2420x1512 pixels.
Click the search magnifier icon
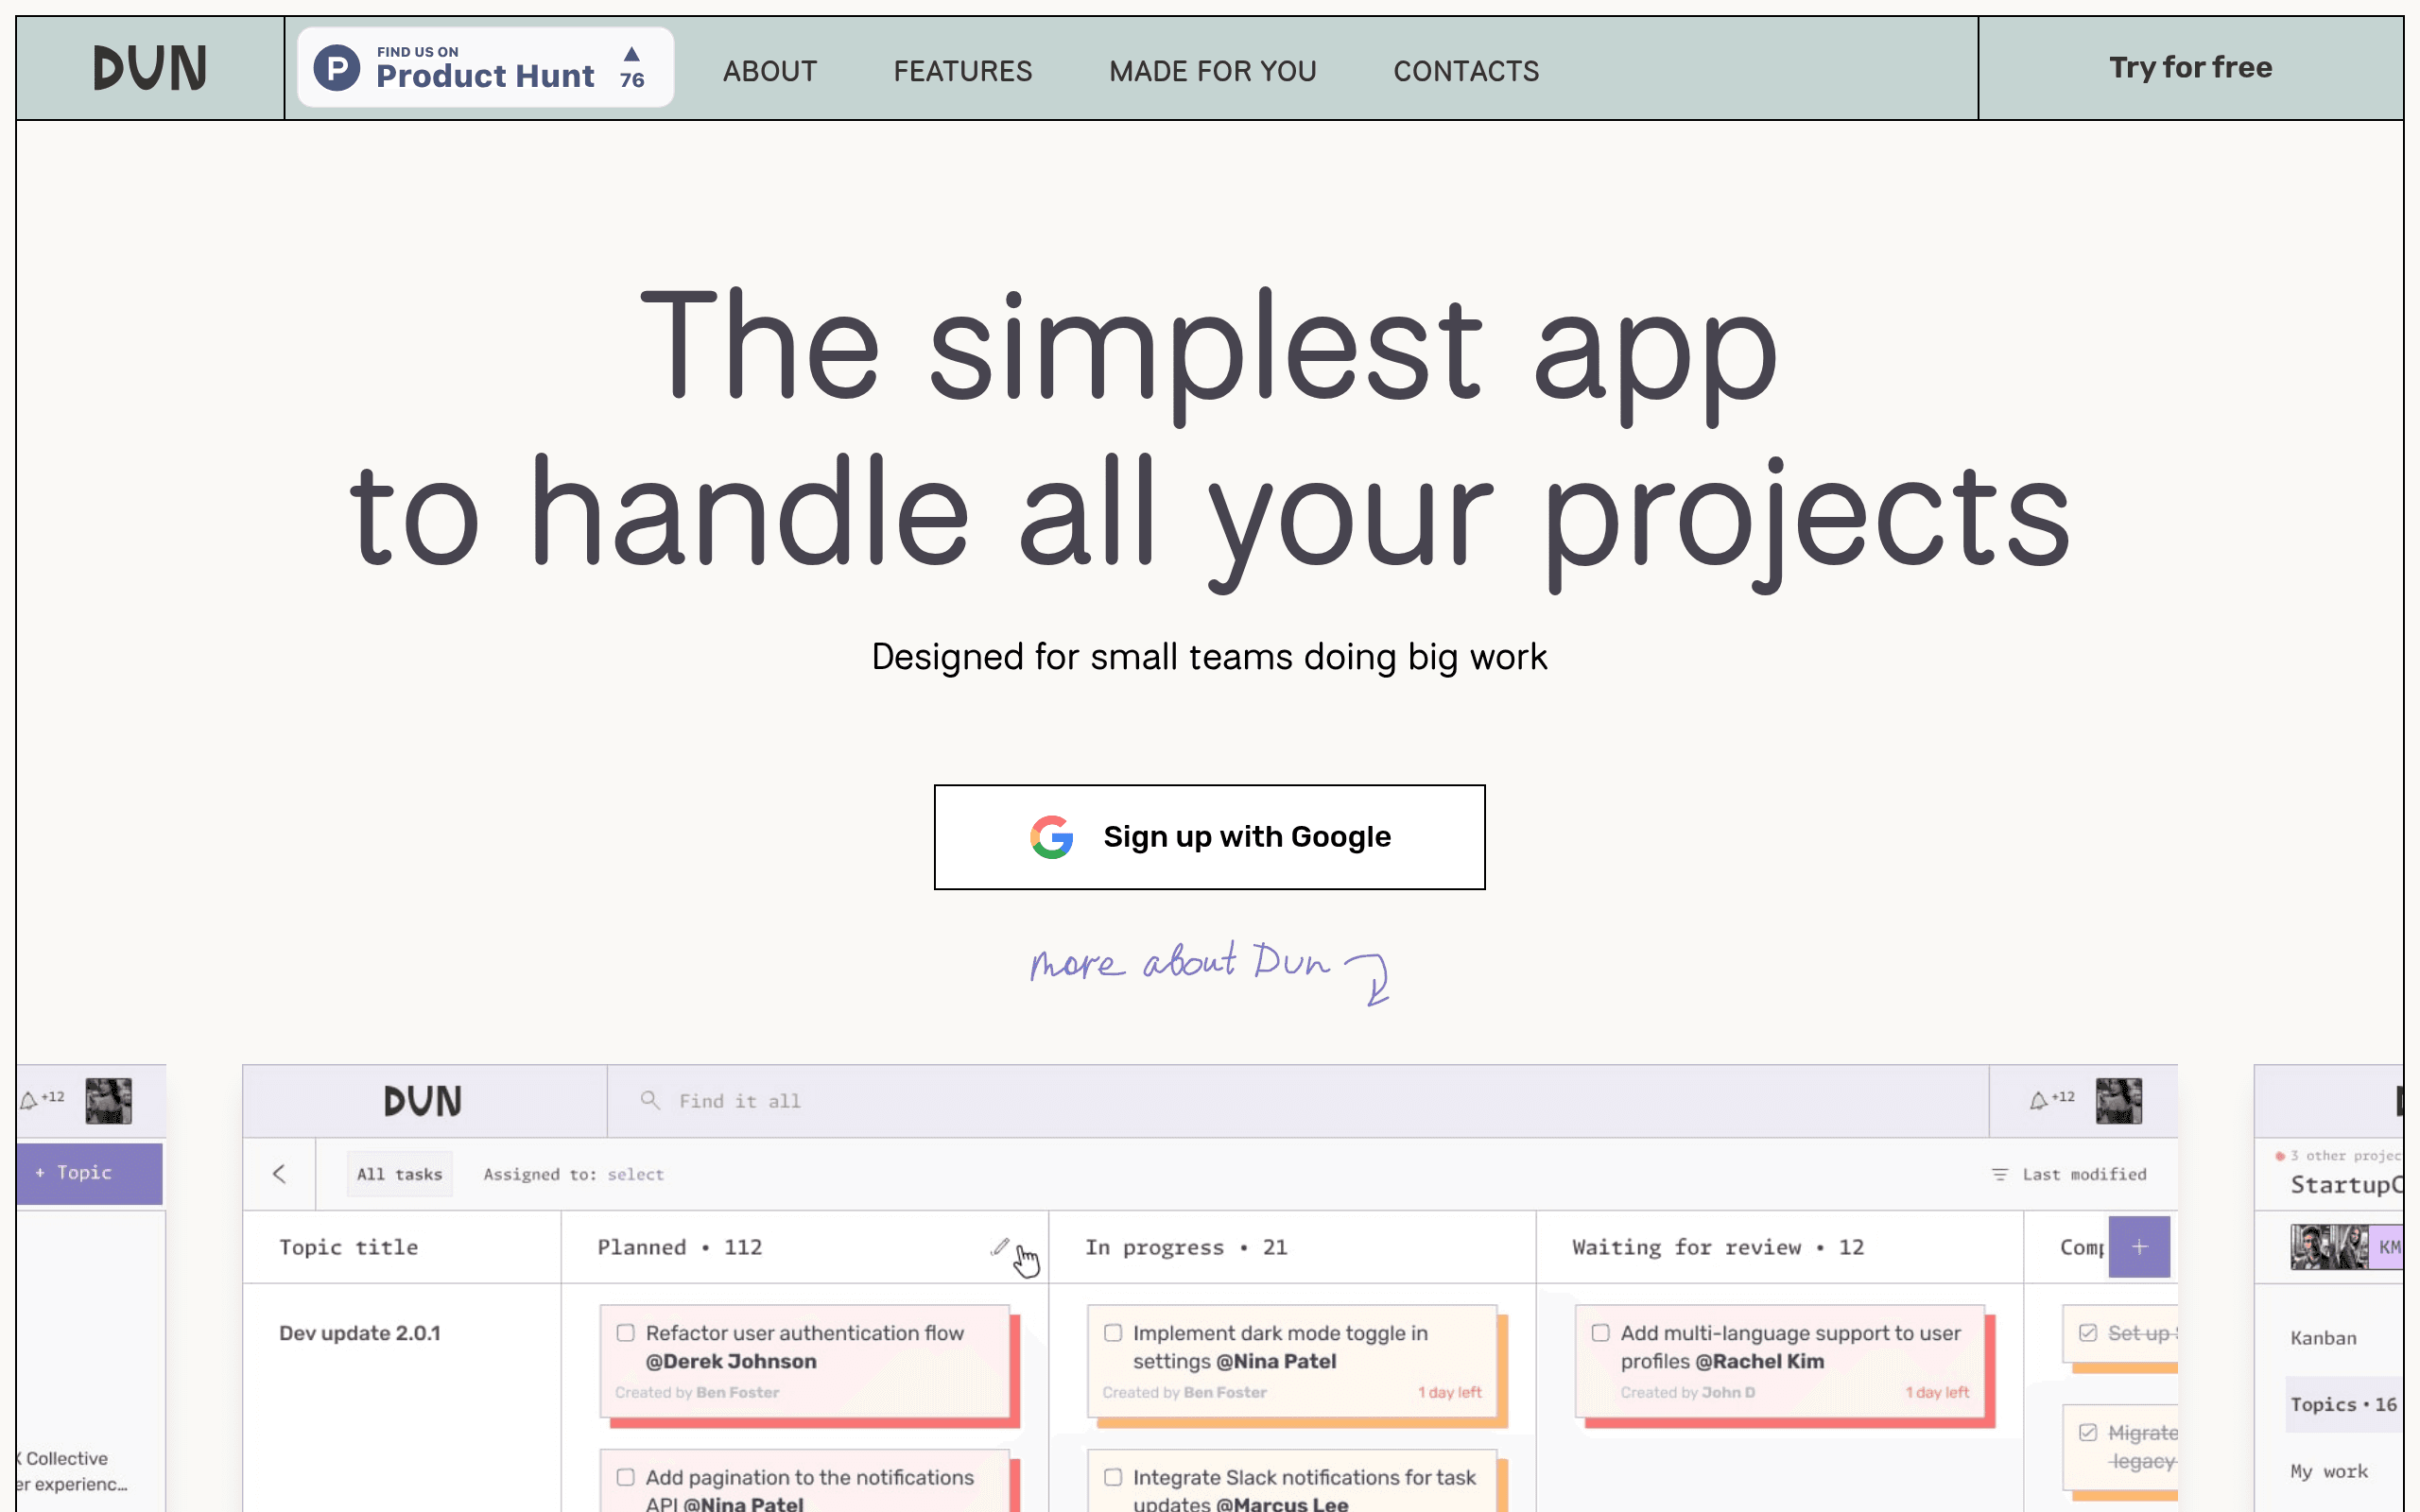[x=650, y=1100]
